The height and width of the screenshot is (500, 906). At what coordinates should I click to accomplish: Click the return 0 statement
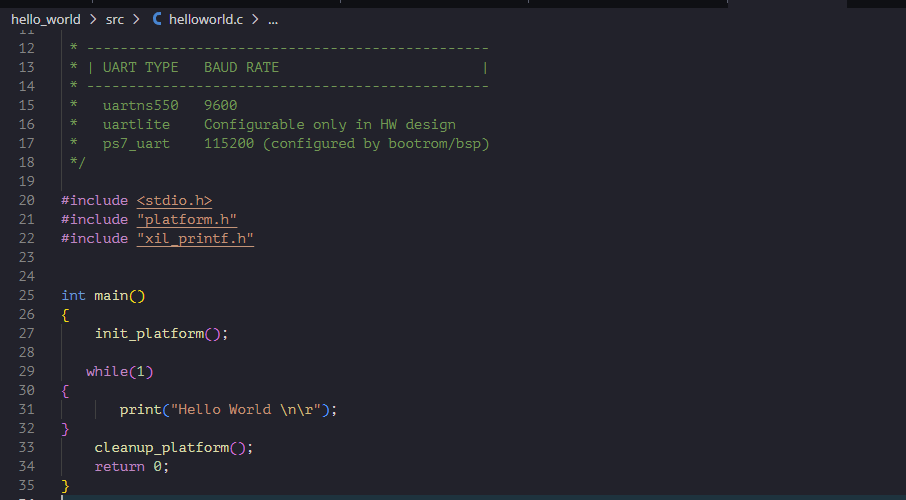pyautogui.click(x=131, y=466)
